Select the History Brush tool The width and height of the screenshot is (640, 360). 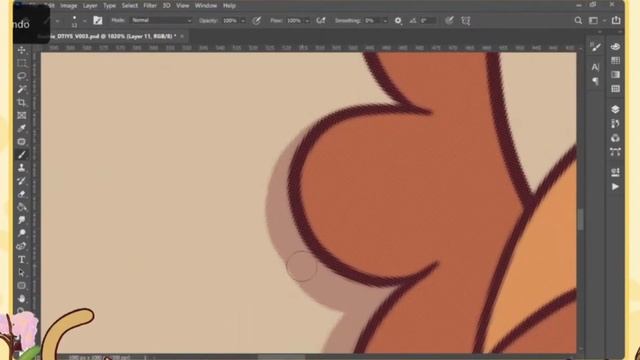pyautogui.click(x=22, y=181)
